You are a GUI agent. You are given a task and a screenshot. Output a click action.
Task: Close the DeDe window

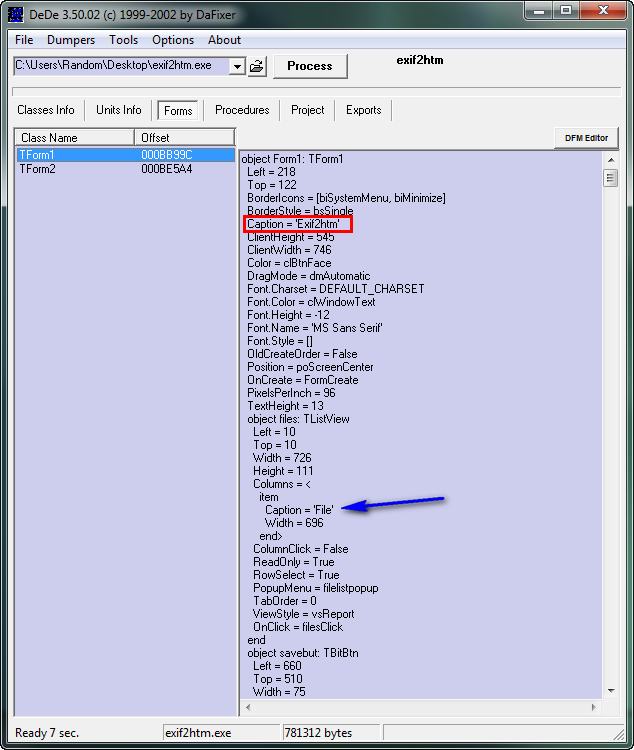point(603,11)
